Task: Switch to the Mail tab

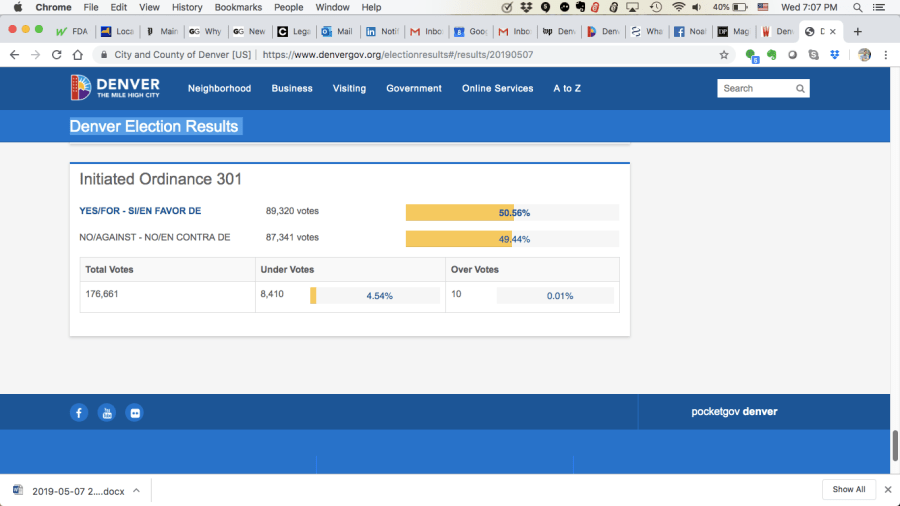Action: (338, 32)
